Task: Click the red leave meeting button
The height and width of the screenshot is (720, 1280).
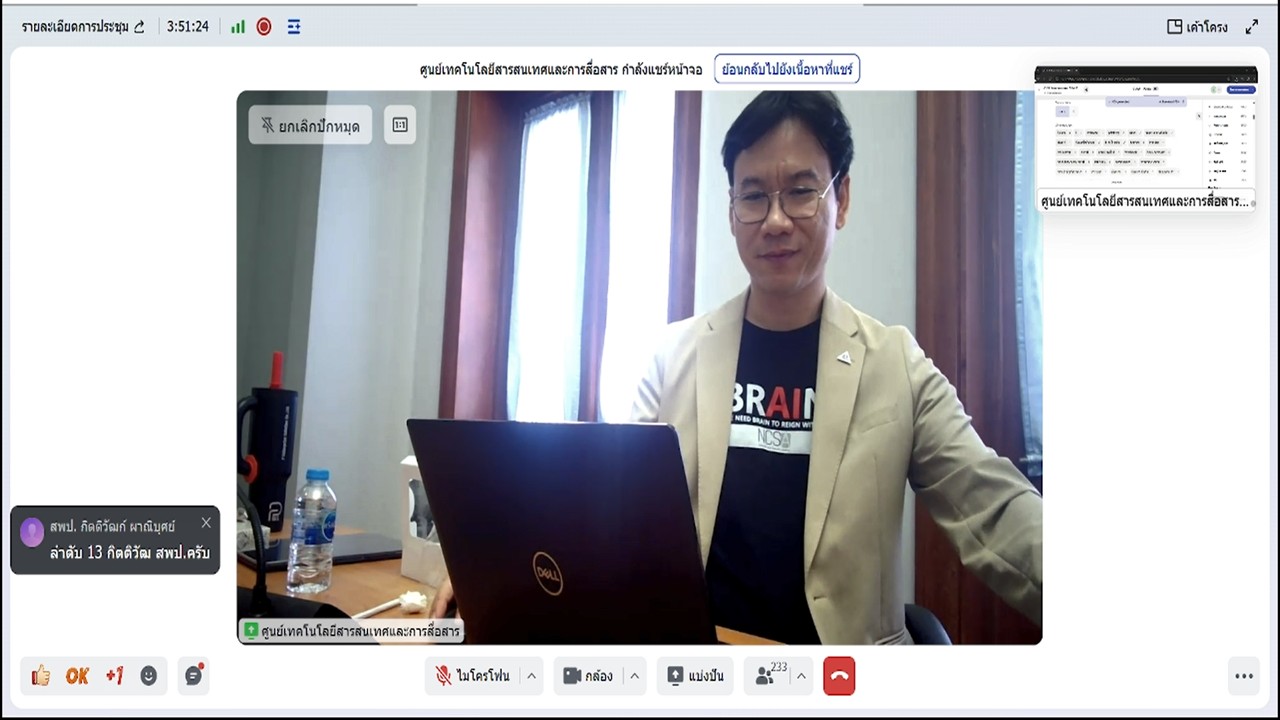Action: pos(839,676)
